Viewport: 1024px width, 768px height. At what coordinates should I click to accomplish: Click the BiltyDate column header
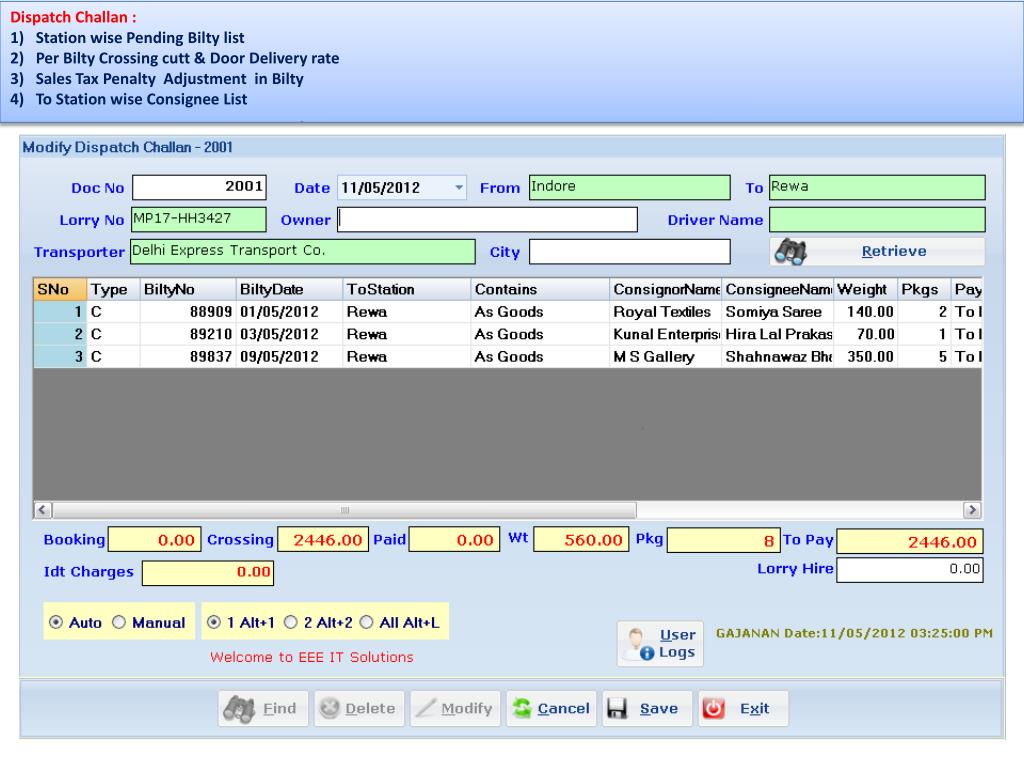289,289
